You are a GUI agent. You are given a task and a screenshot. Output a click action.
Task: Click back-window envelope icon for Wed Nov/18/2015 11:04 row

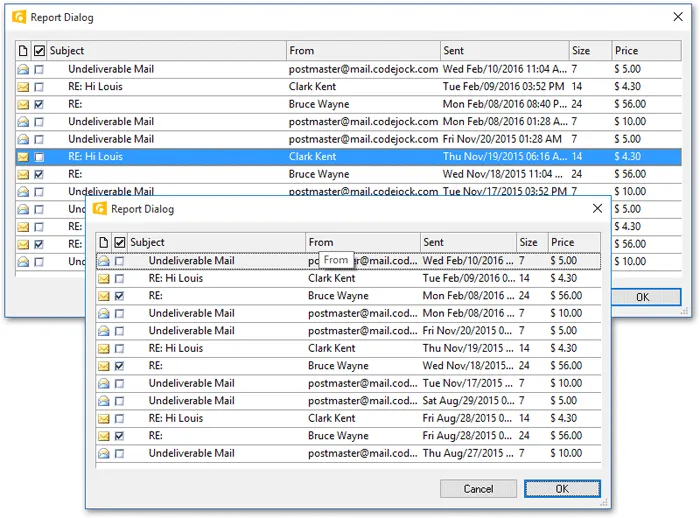(23, 175)
